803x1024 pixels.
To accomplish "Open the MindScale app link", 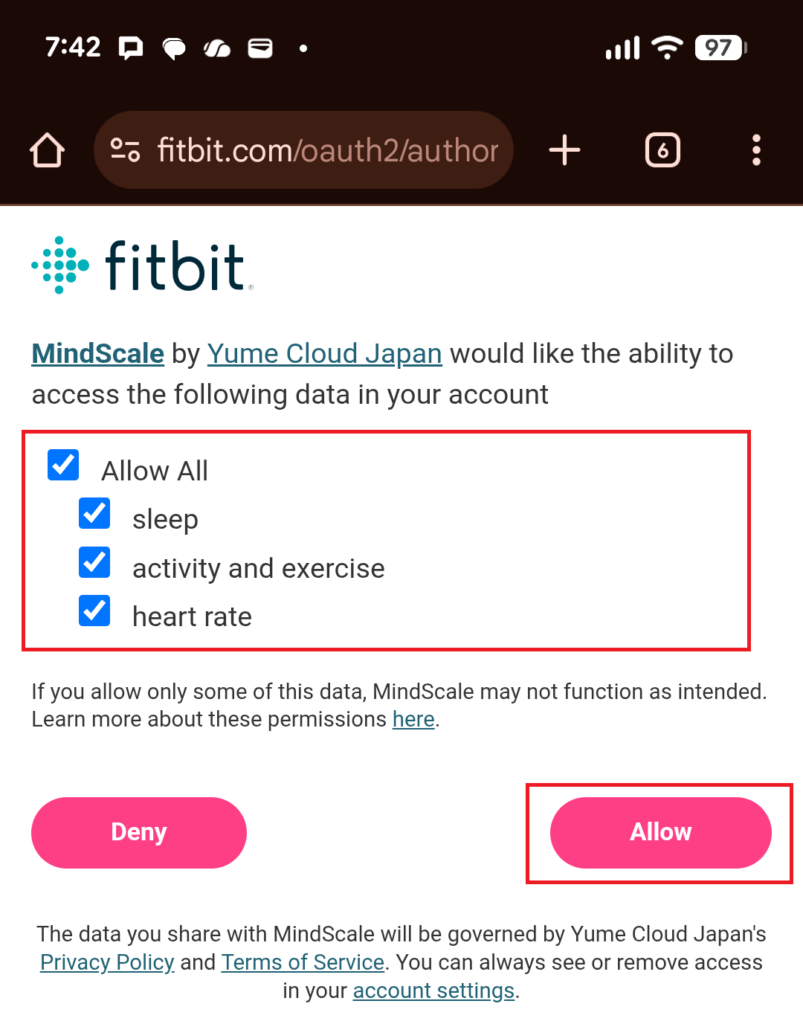I will tap(98, 353).
